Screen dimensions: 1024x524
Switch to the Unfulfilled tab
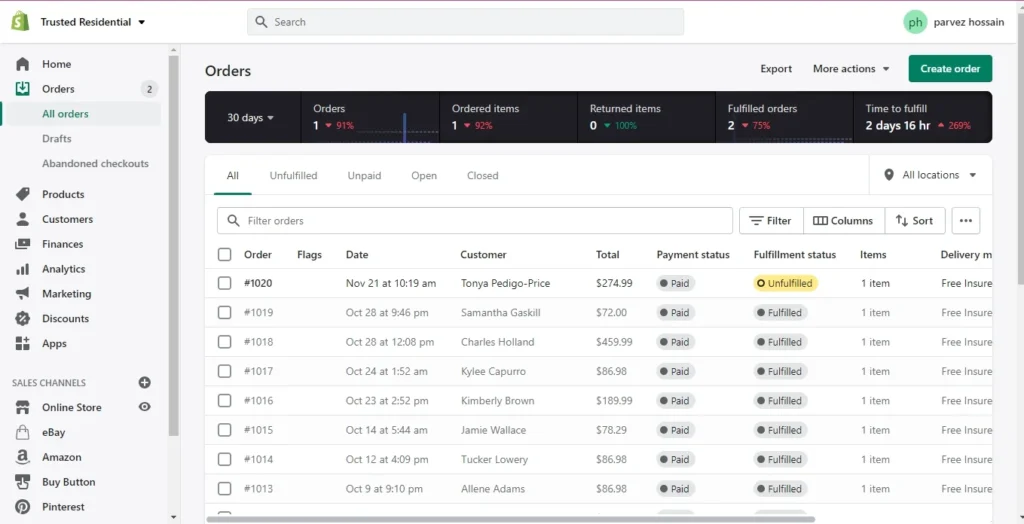[x=293, y=176]
